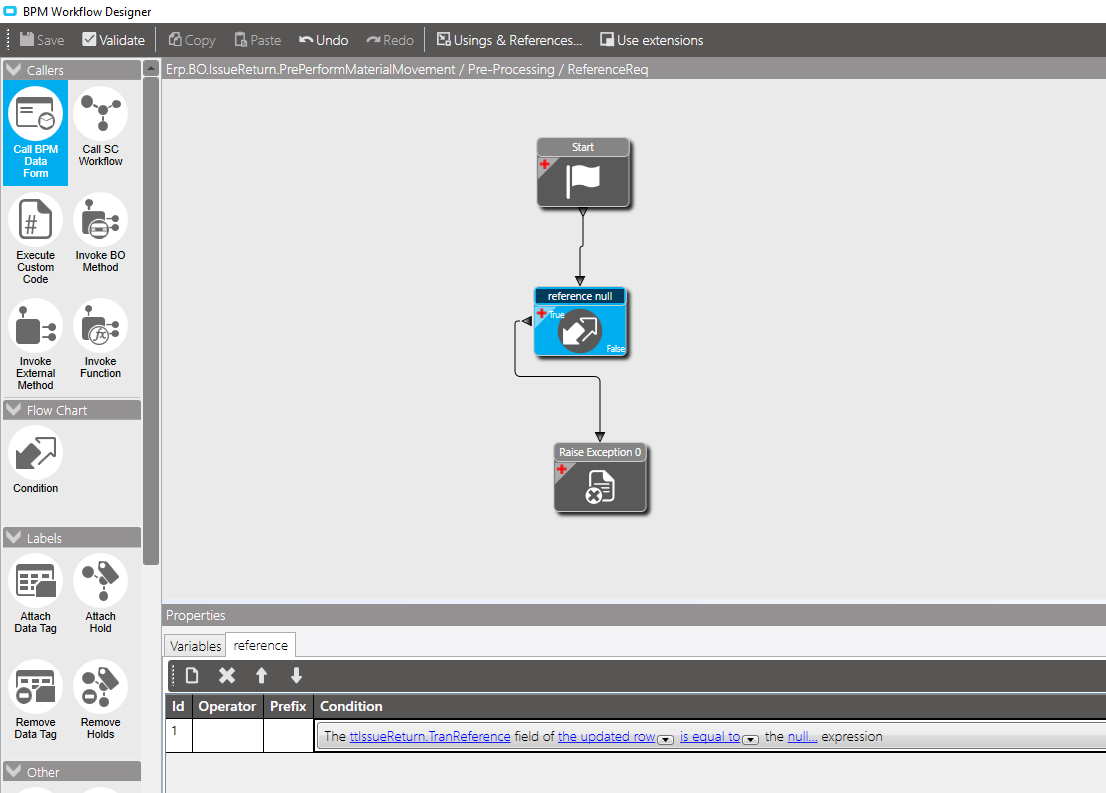Switch to the reference tab
1106x793 pixels.
pyautogui.click(x=260, y=645)
